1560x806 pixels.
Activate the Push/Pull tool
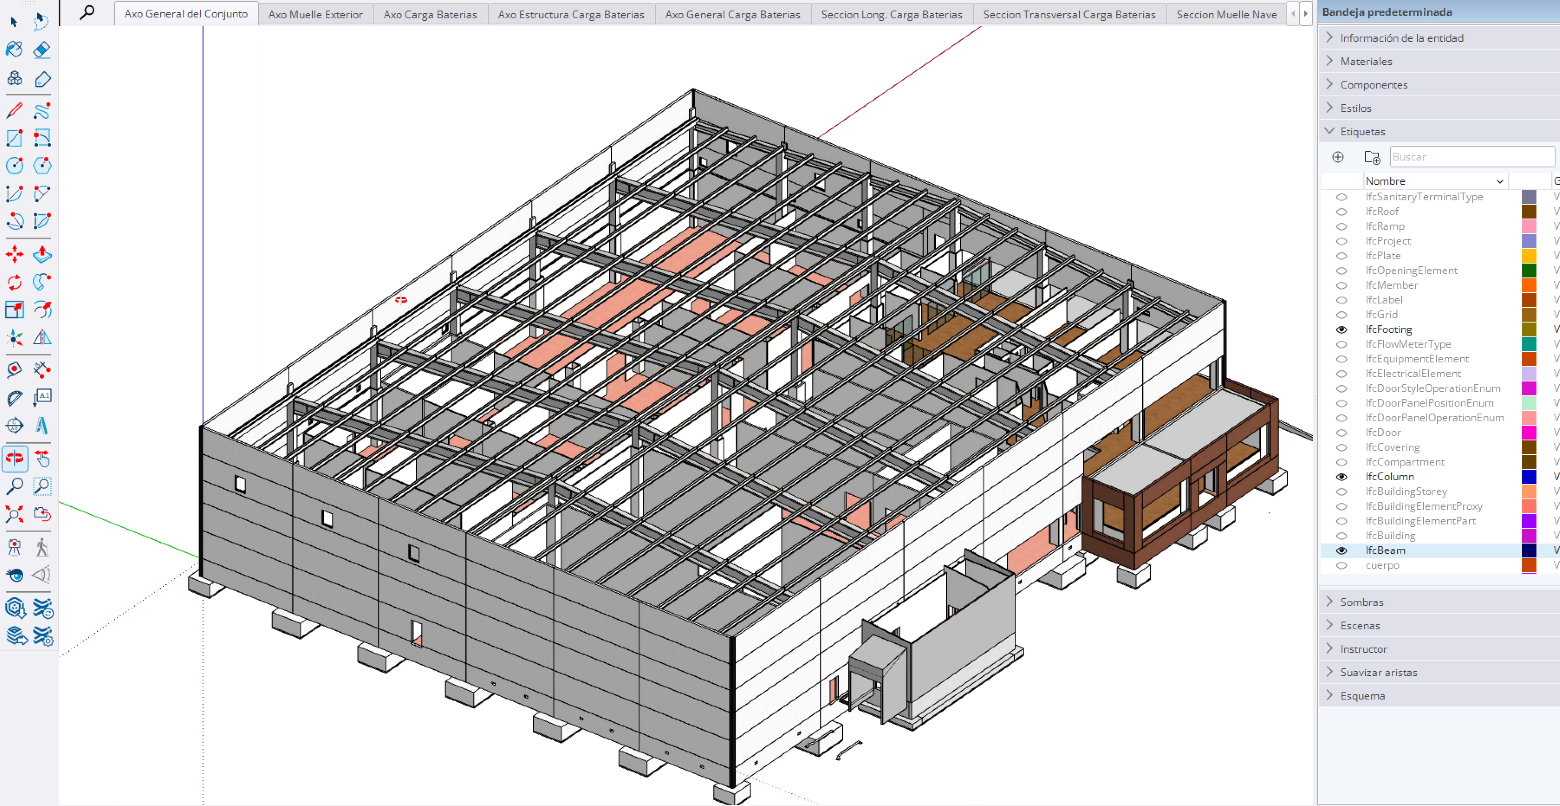click(x=42, y=255)
